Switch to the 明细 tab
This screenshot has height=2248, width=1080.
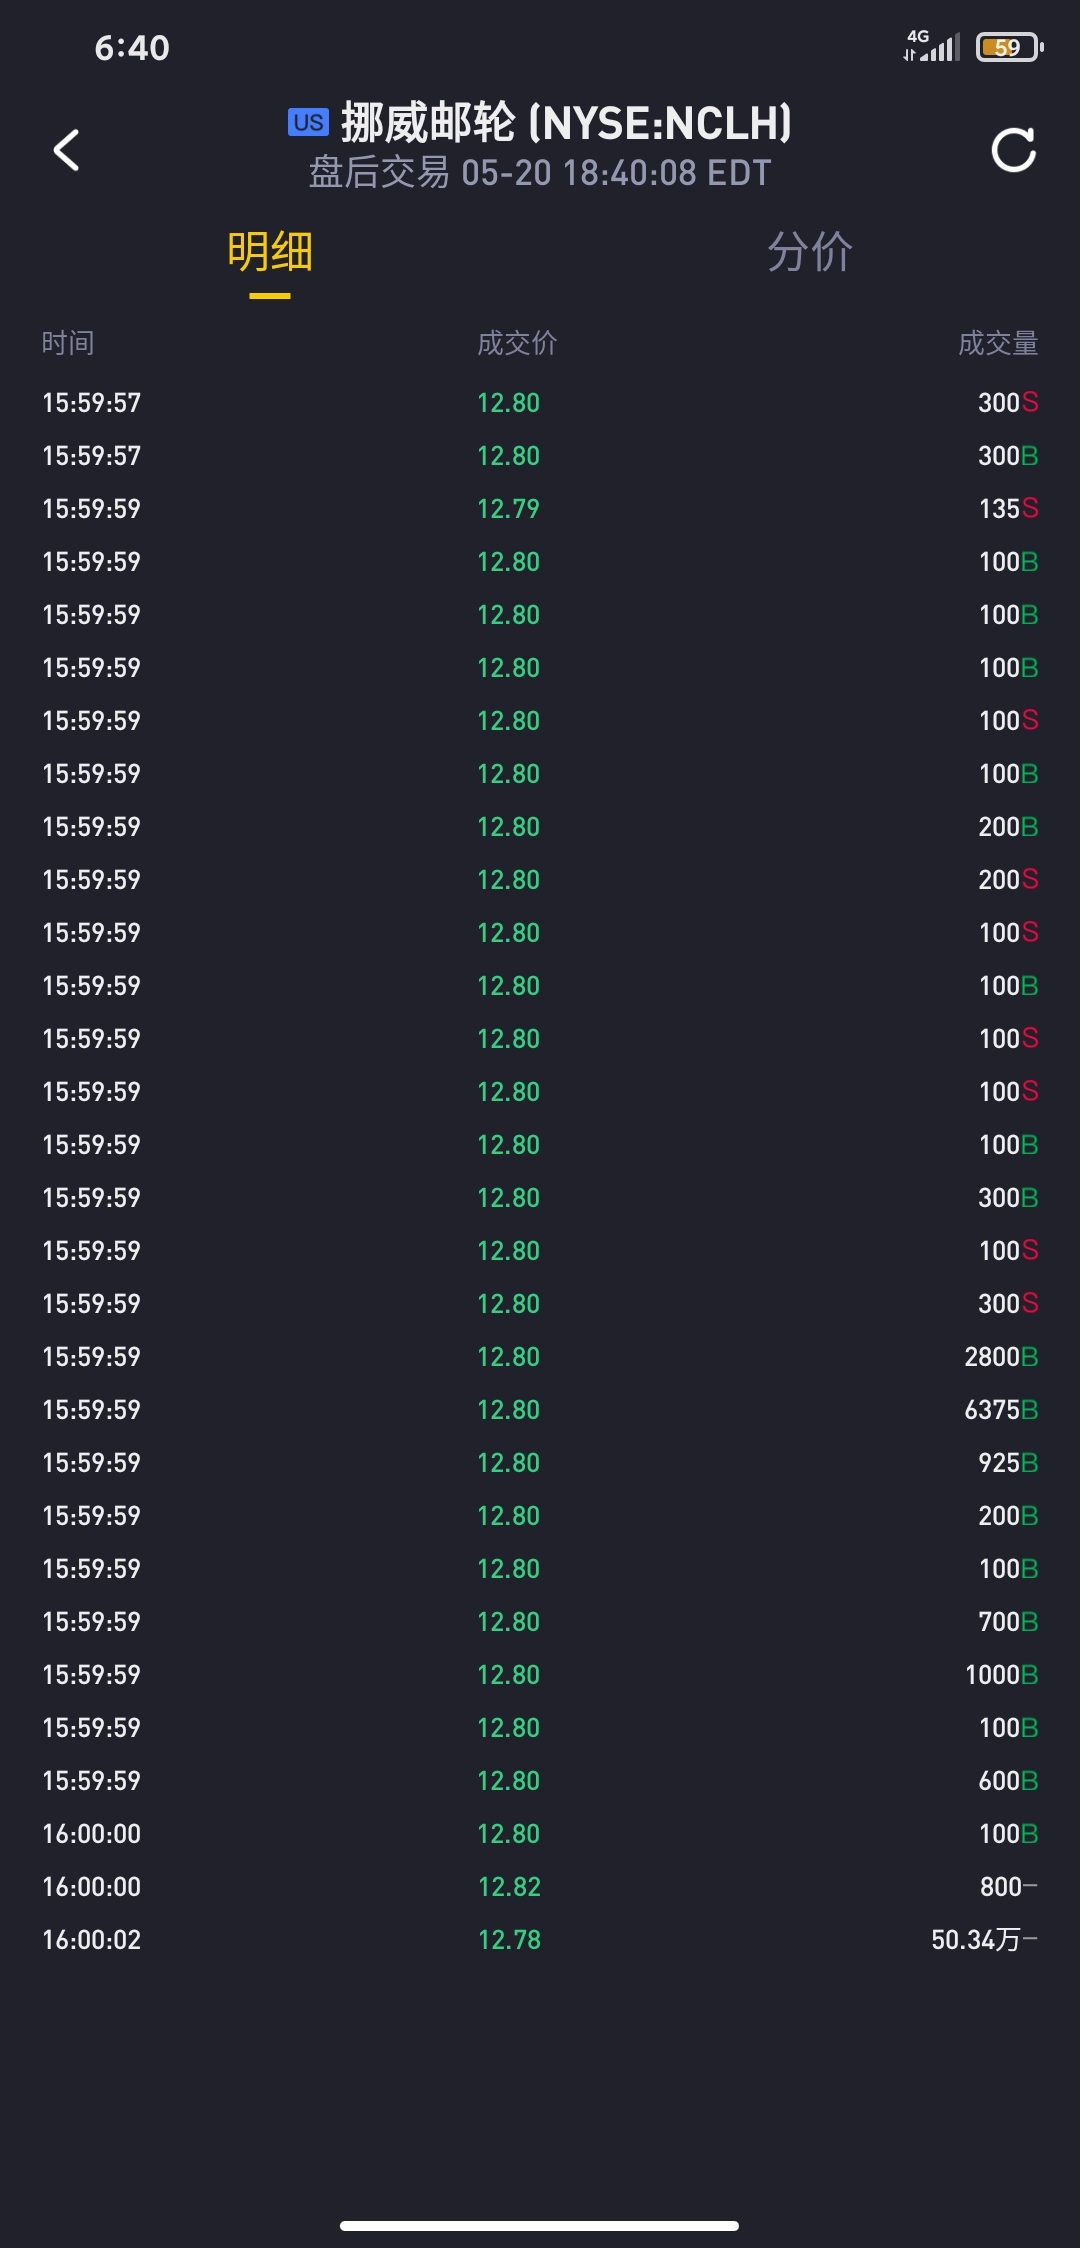point(270,252)
